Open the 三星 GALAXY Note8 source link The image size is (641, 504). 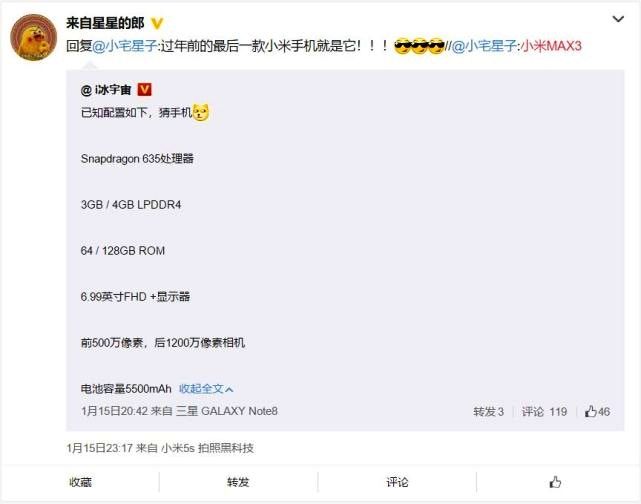pyautogui.click(x=227, y=411)
